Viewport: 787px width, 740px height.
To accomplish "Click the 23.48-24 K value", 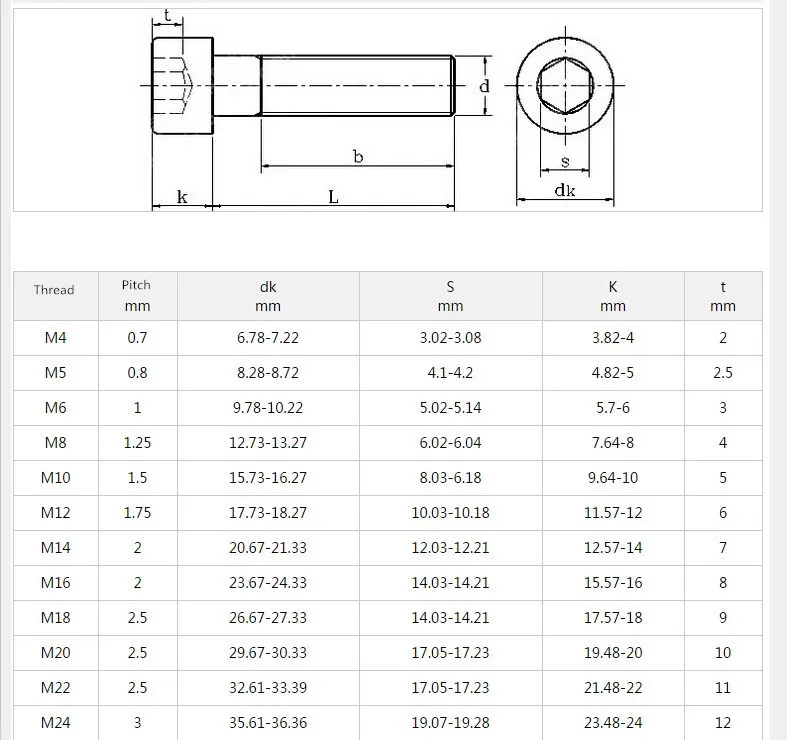I will click(x=613, y=723).
